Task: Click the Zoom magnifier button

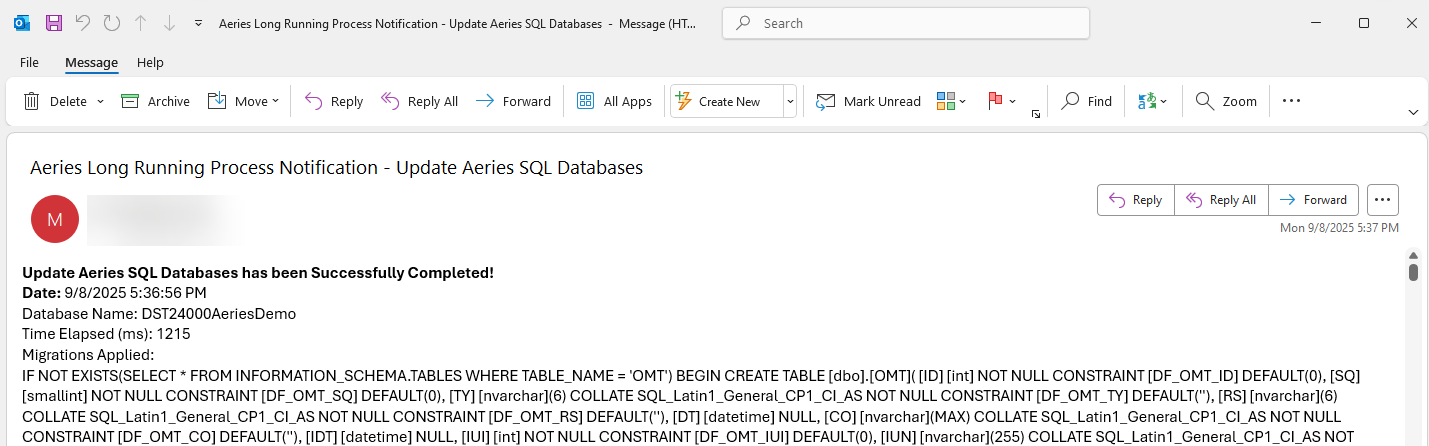Action: (x=1226, y=101)
